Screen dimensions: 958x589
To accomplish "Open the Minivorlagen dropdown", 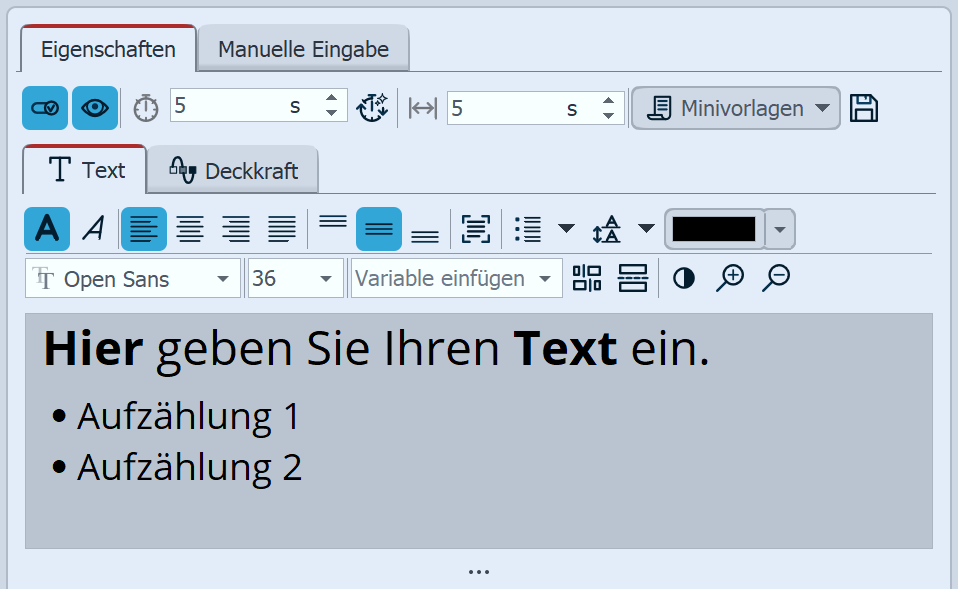I will pos(735,107).
